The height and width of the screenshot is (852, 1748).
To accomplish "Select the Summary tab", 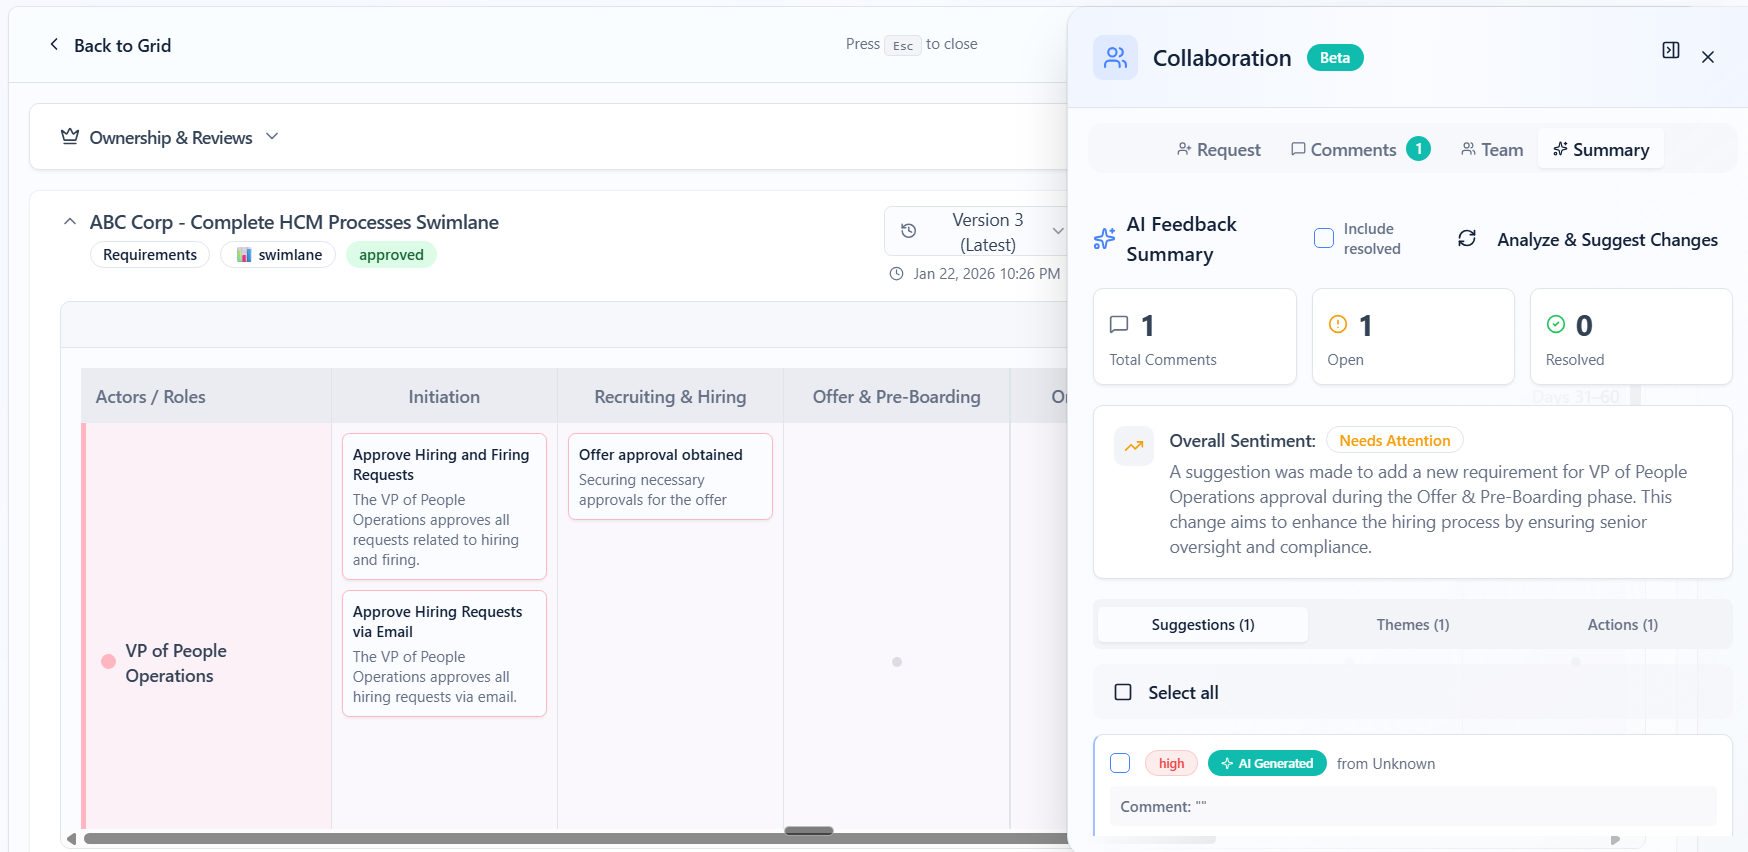I will pos(1601,149).
